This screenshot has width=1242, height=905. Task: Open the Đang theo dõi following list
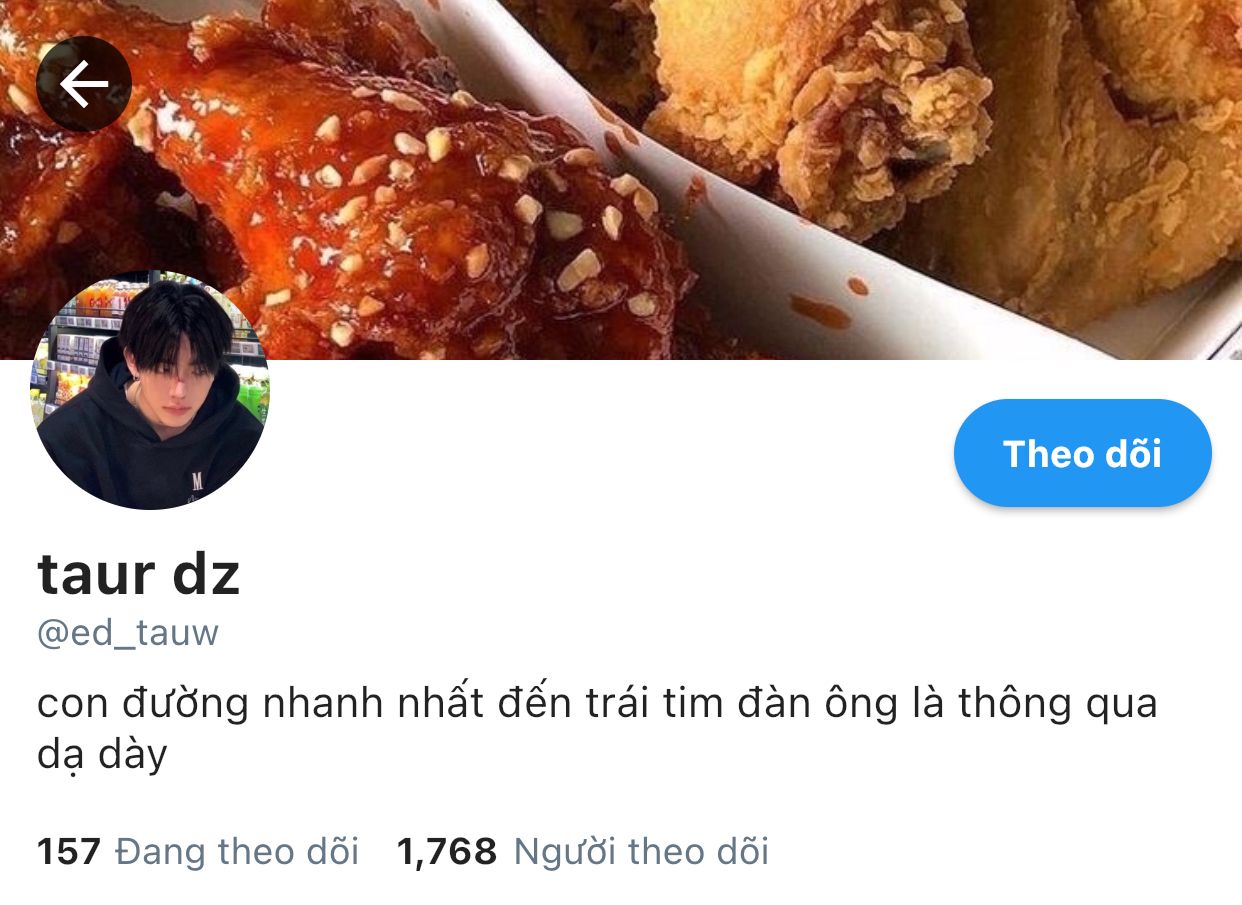coord(237,852)
